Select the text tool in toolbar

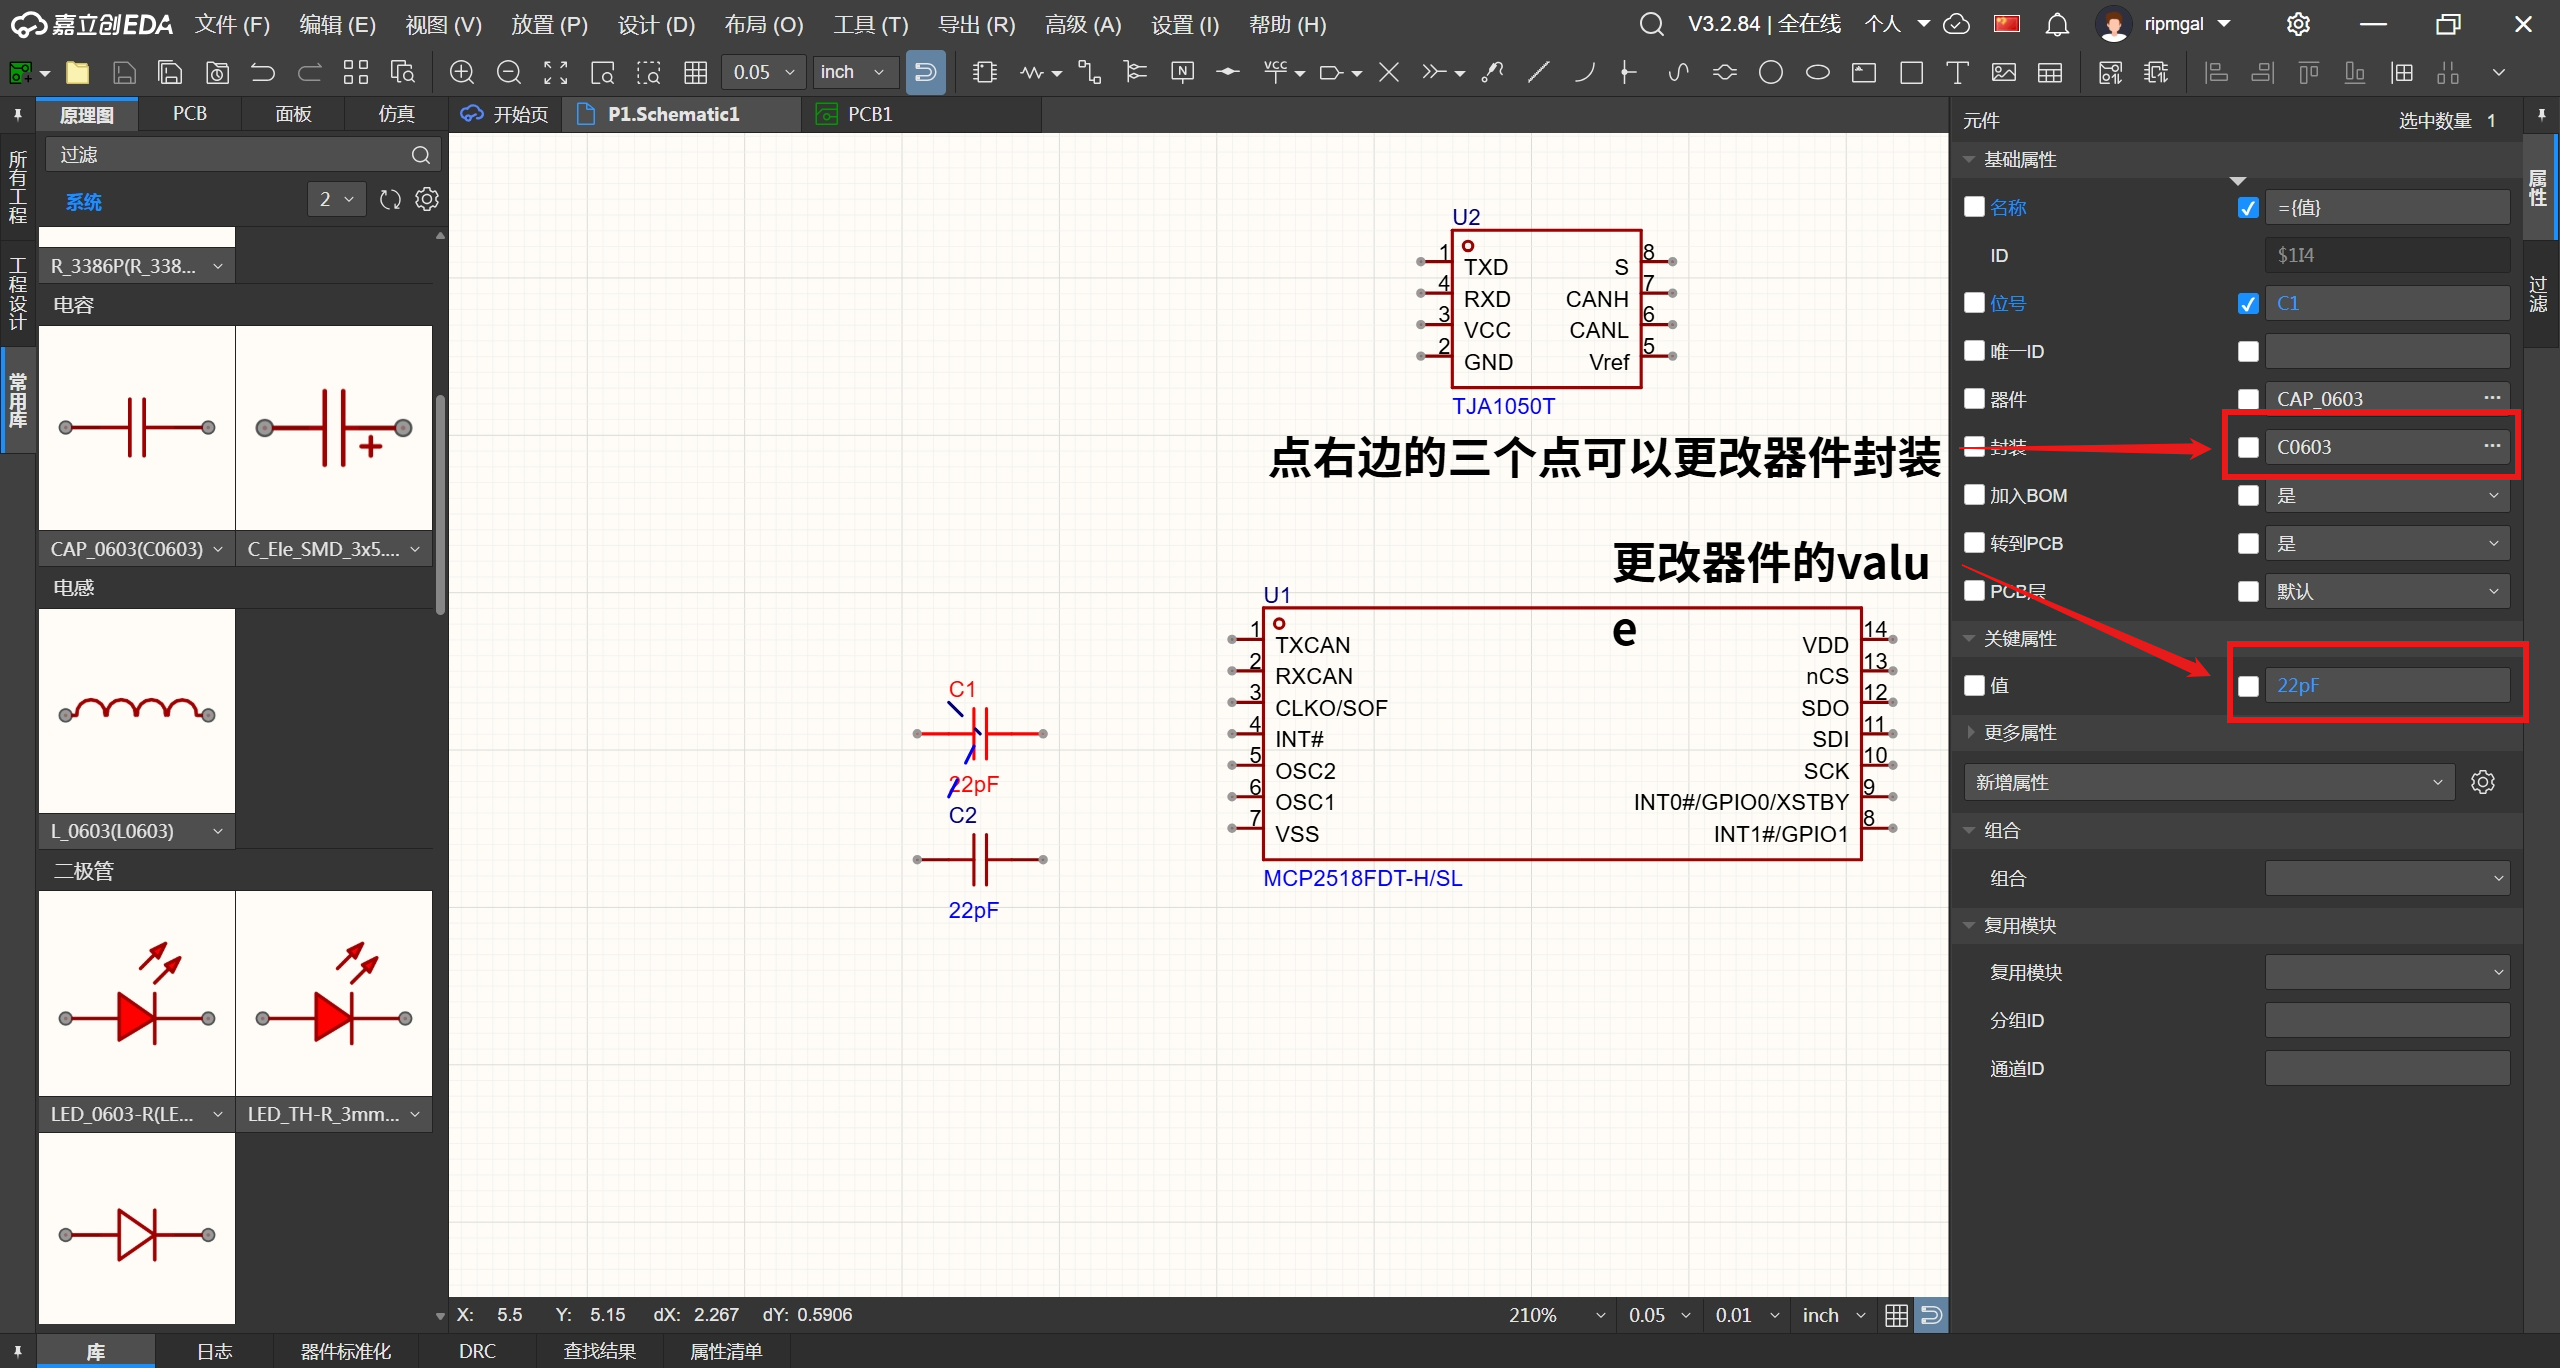point(1957,72)
